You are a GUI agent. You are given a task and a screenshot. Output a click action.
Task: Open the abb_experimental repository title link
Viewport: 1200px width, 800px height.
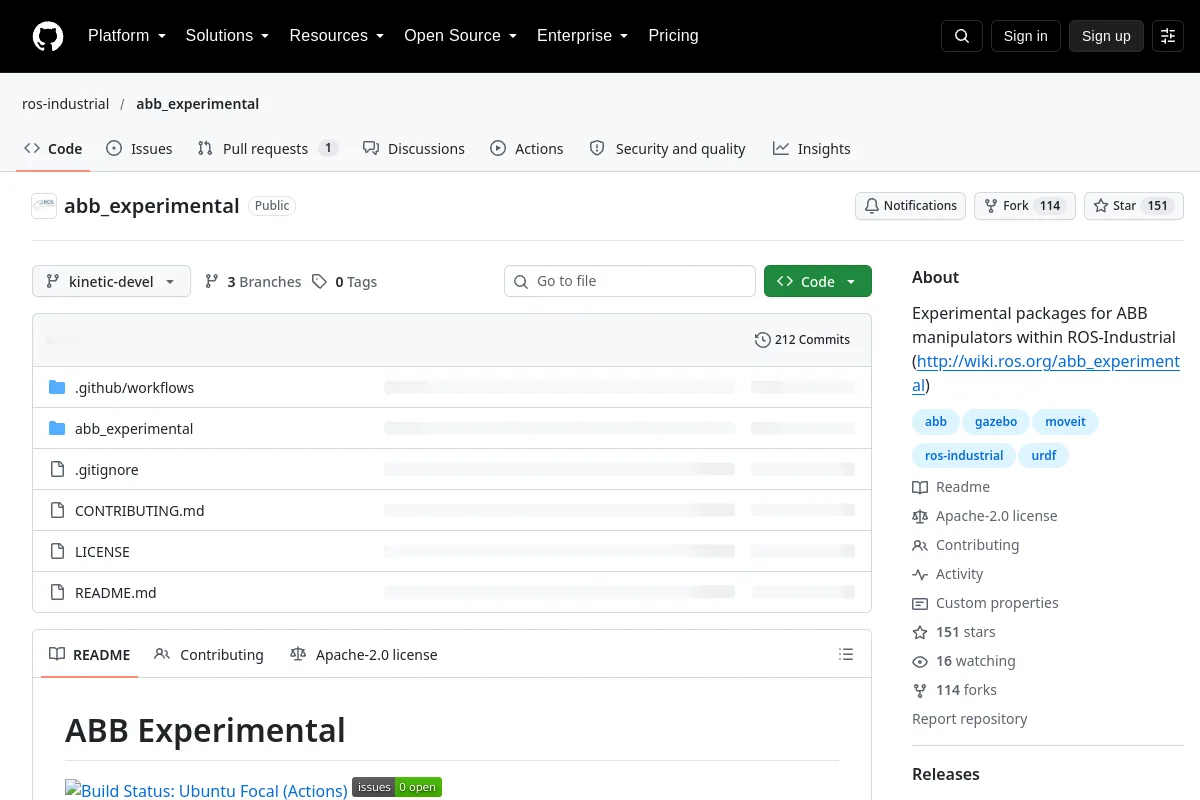point(152,206)
